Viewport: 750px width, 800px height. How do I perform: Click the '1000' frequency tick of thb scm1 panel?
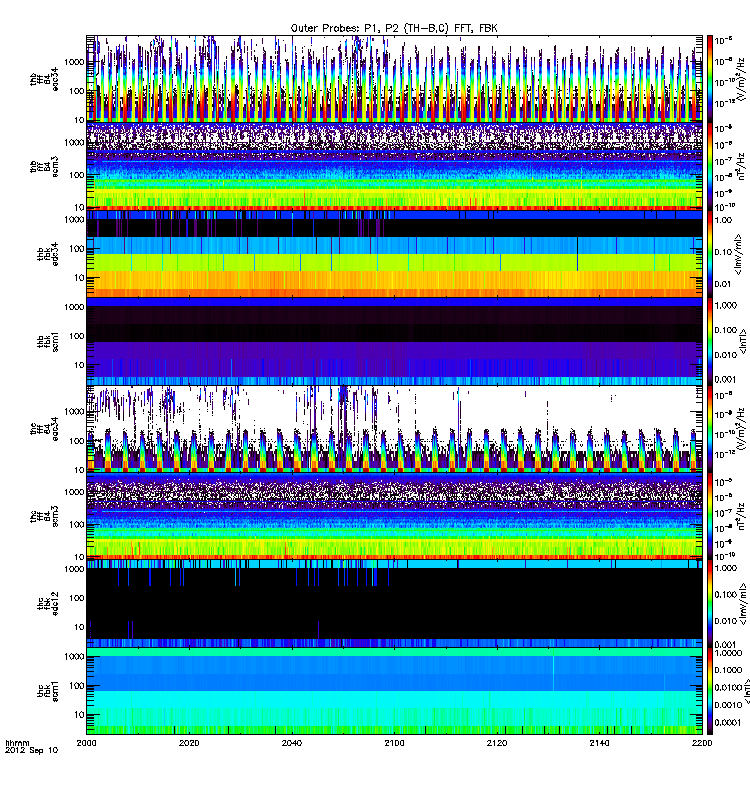(74, 307)
